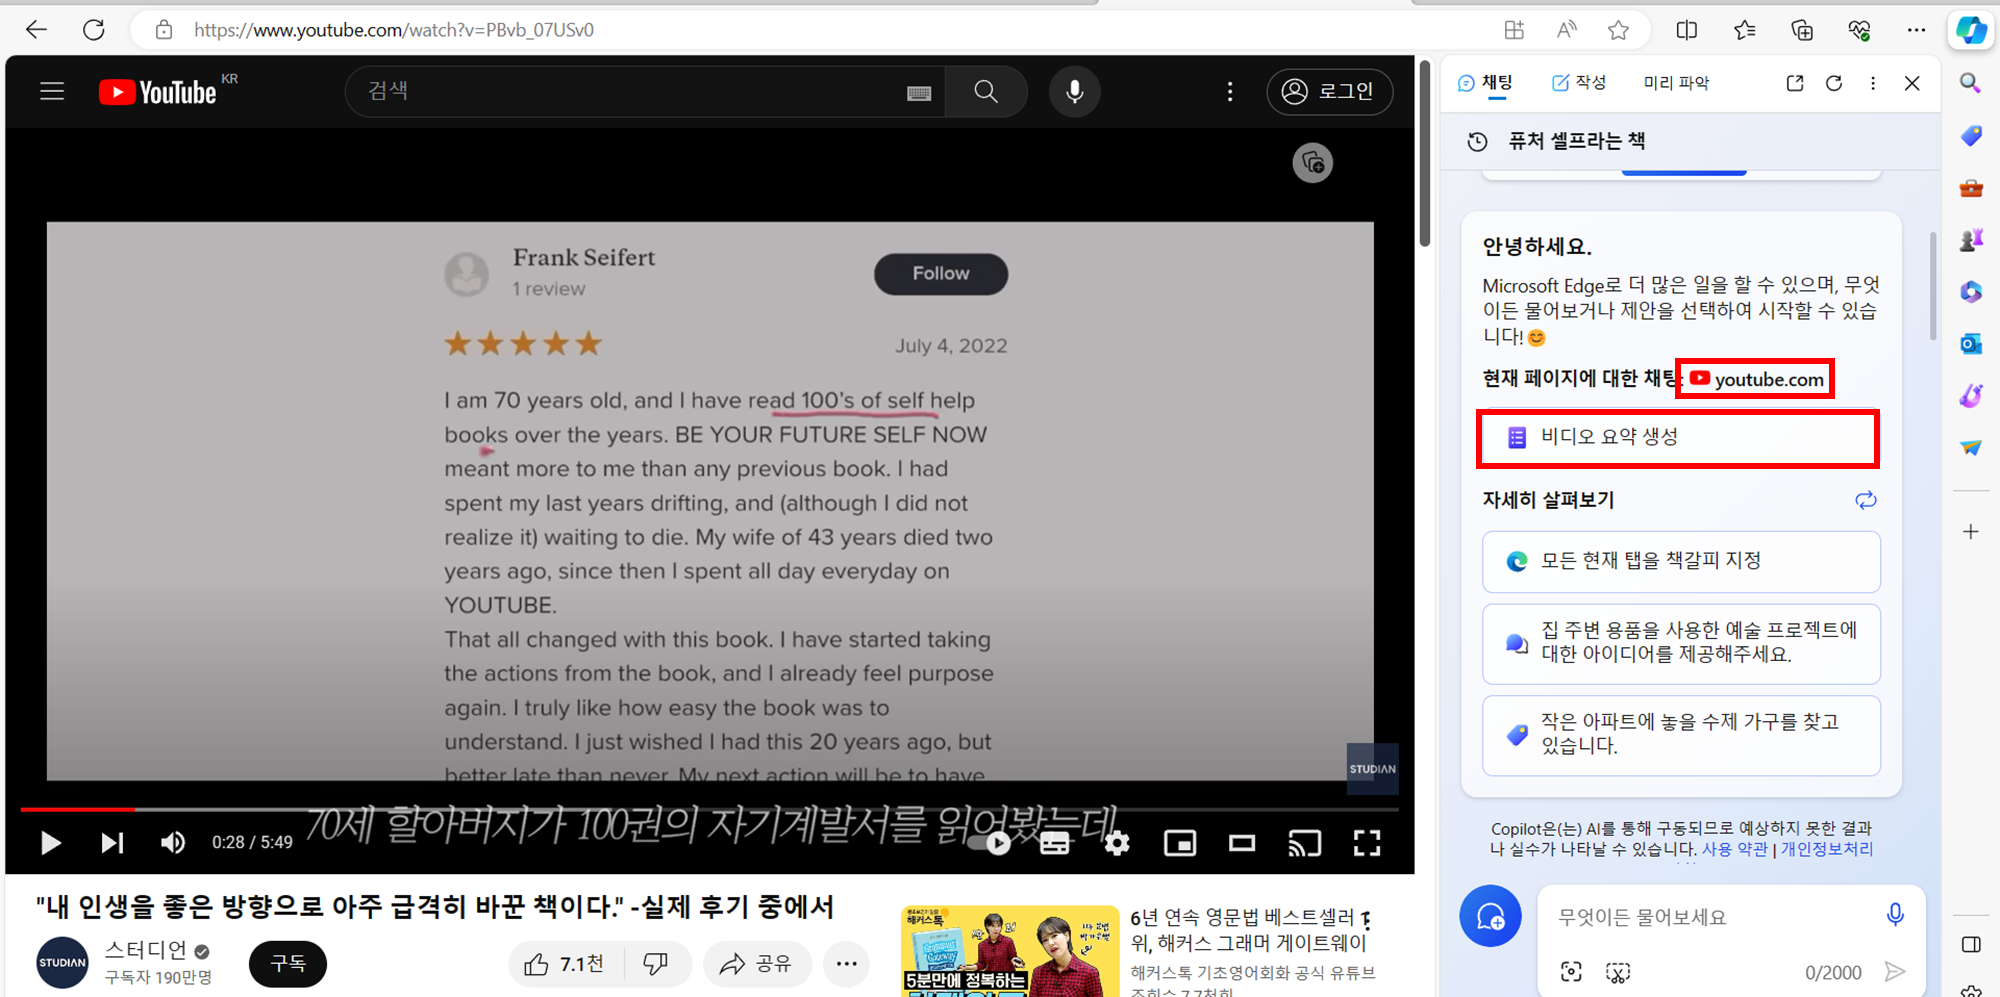Switch to the 작성 compose tab
2000x997 pixels.
pyautogui.click(x=1579, y=83)
